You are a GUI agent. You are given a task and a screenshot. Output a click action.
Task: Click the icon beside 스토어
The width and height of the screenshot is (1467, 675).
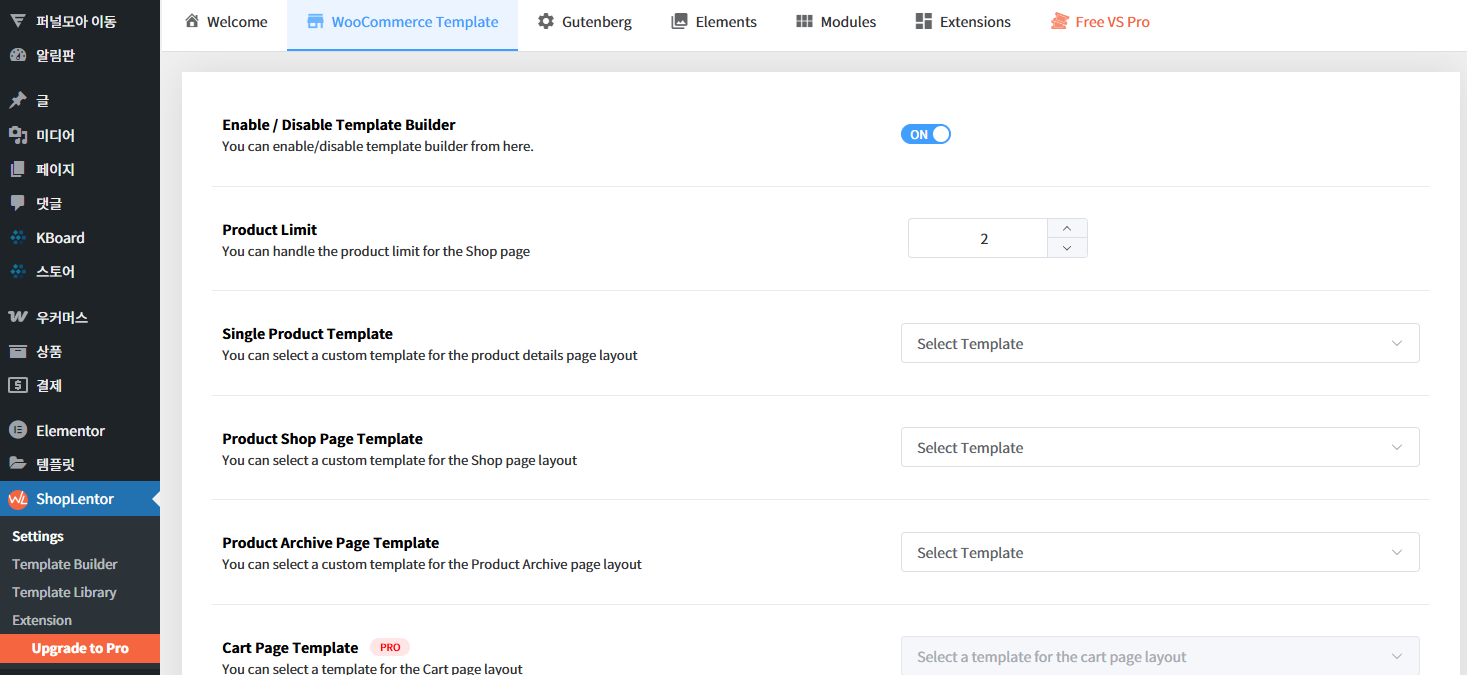[17, 271]
